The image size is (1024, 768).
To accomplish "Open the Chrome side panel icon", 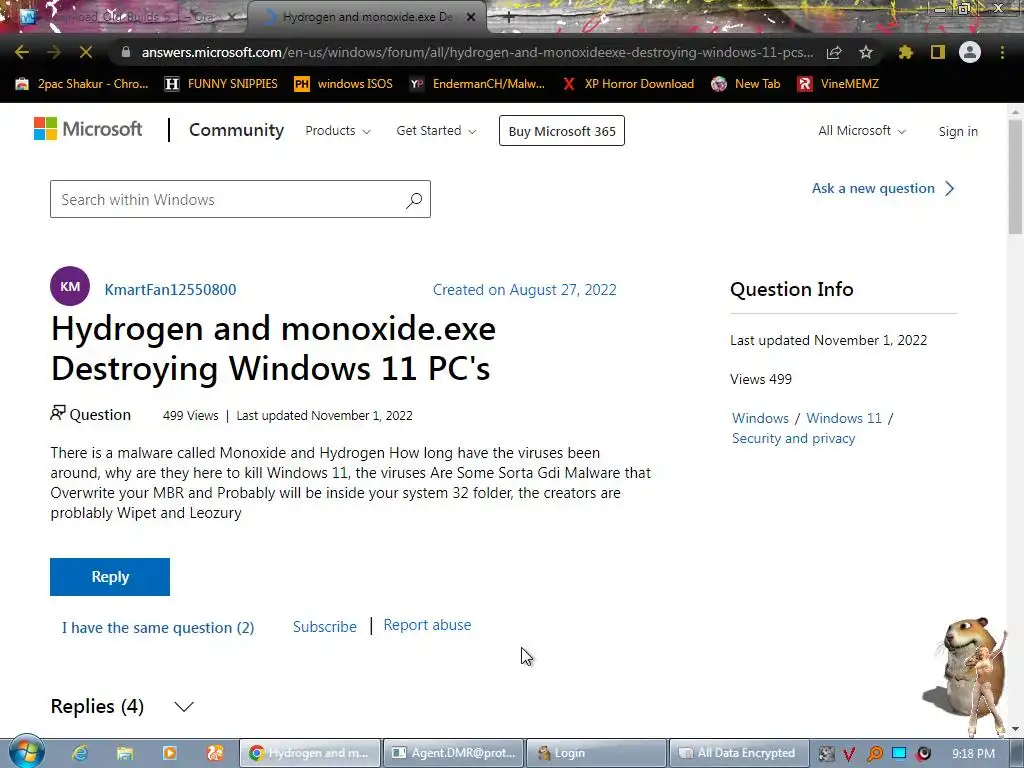I will pos(938,52).
